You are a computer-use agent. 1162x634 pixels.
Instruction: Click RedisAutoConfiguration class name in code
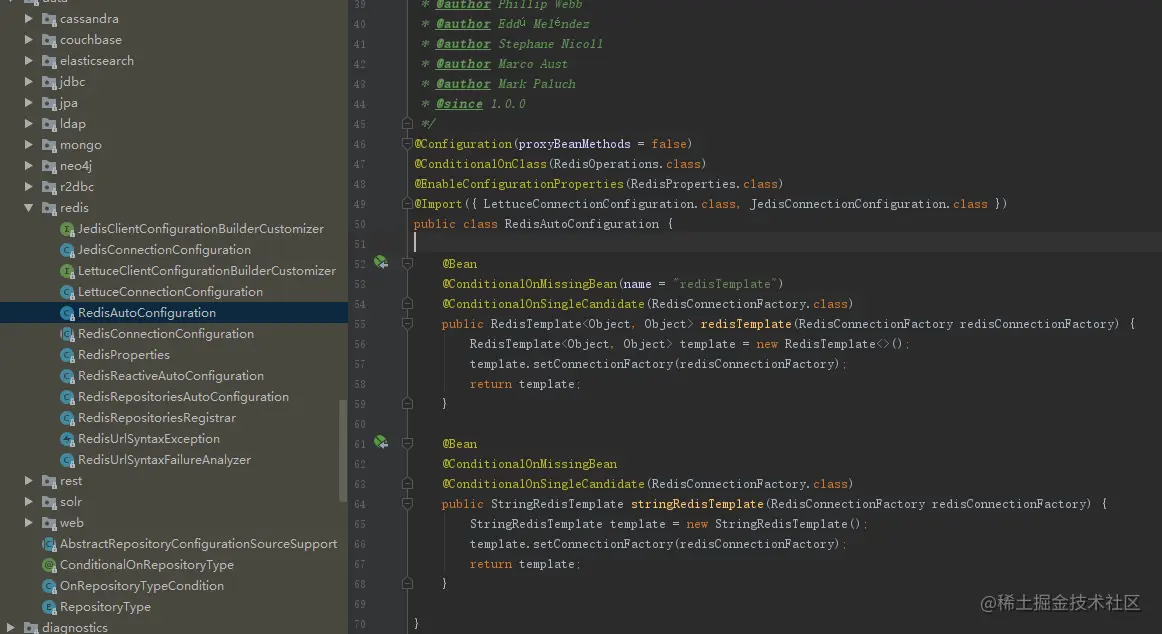581,224
